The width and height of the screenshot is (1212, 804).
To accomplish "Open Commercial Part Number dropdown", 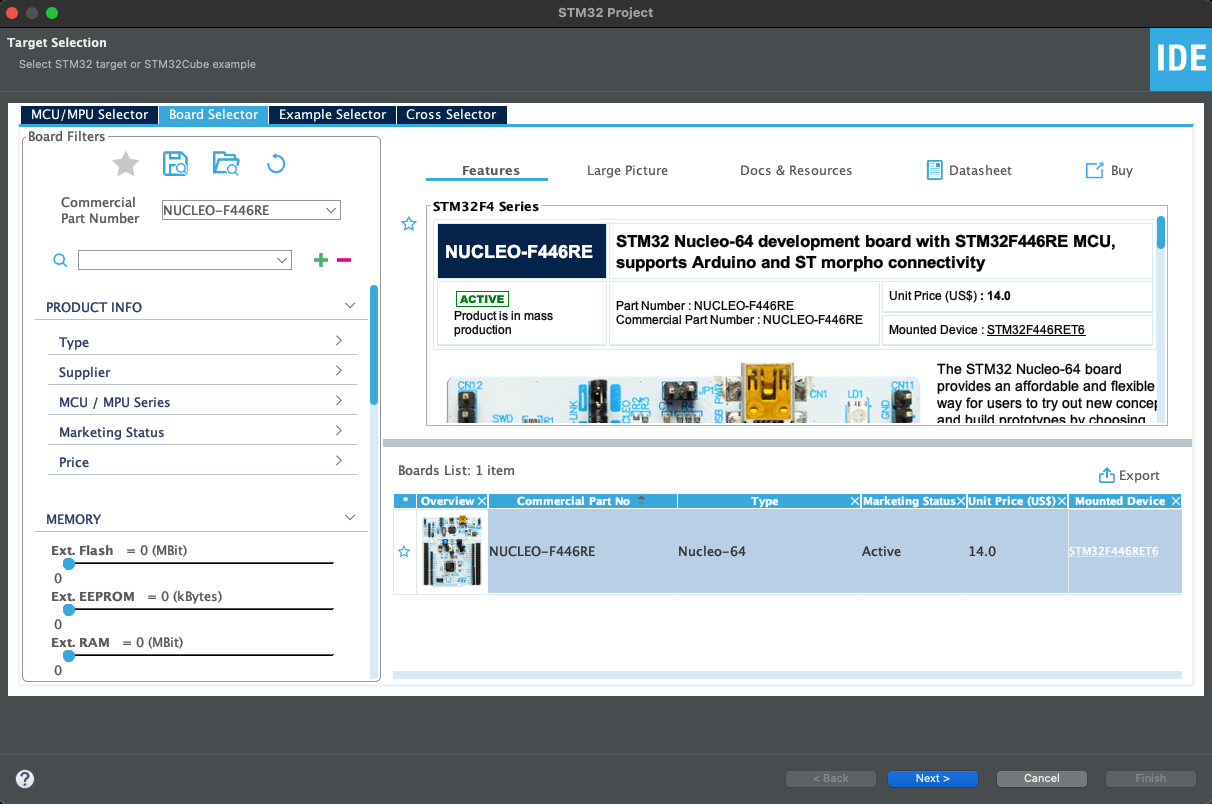I will [x=331, y=210].
